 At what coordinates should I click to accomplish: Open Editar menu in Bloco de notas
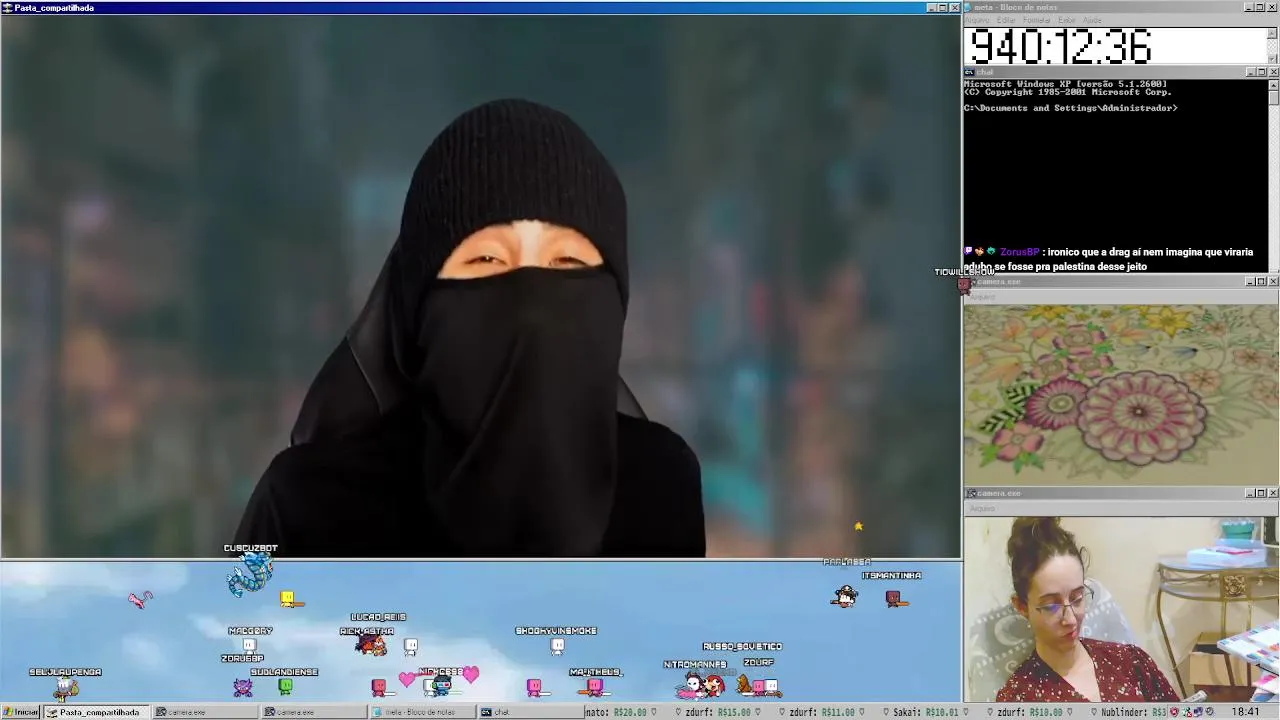tap(1006, 20)
